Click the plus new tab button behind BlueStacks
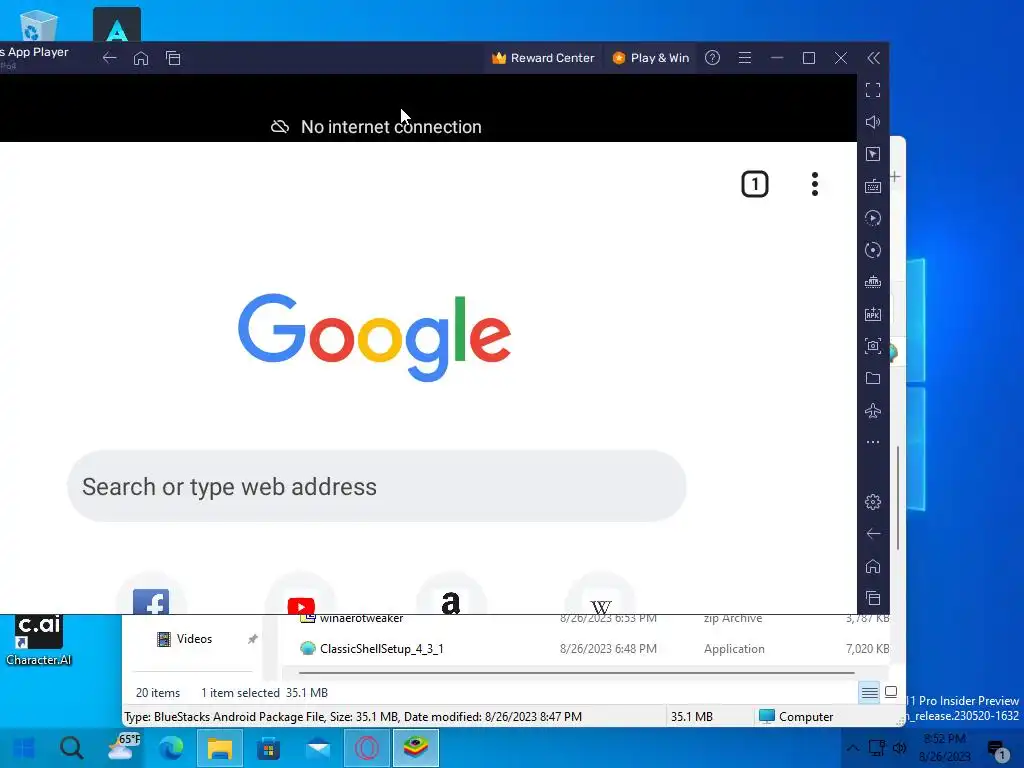 895,176
